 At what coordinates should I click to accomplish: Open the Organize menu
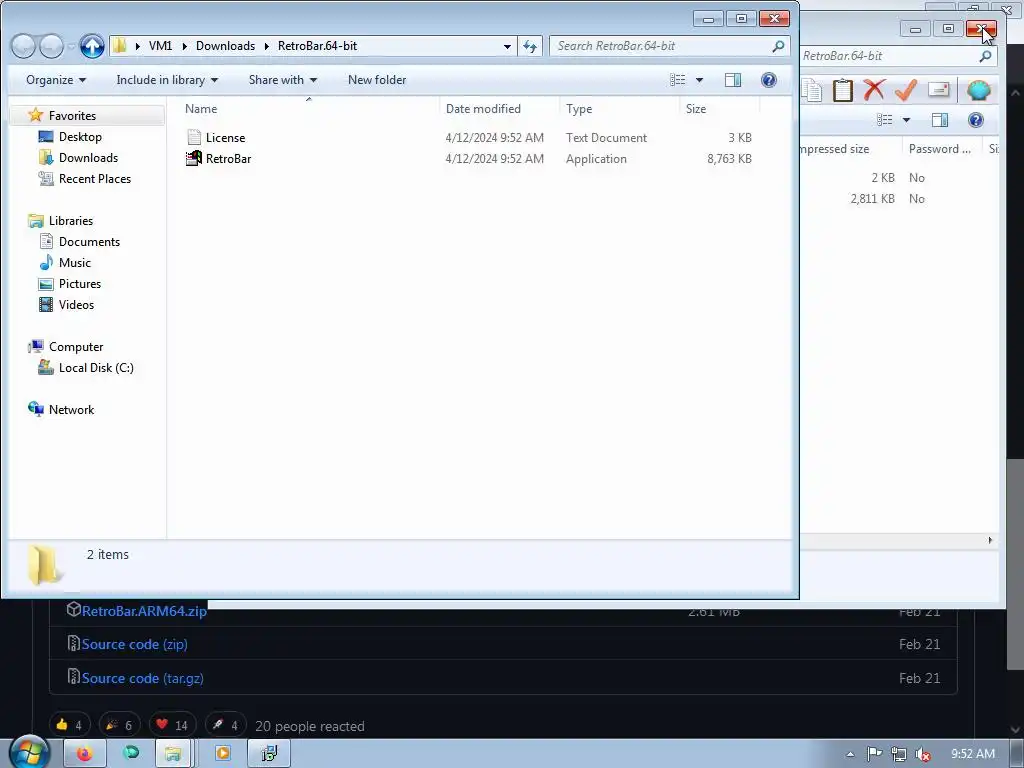pyautogui.click(x=56, y=80)
